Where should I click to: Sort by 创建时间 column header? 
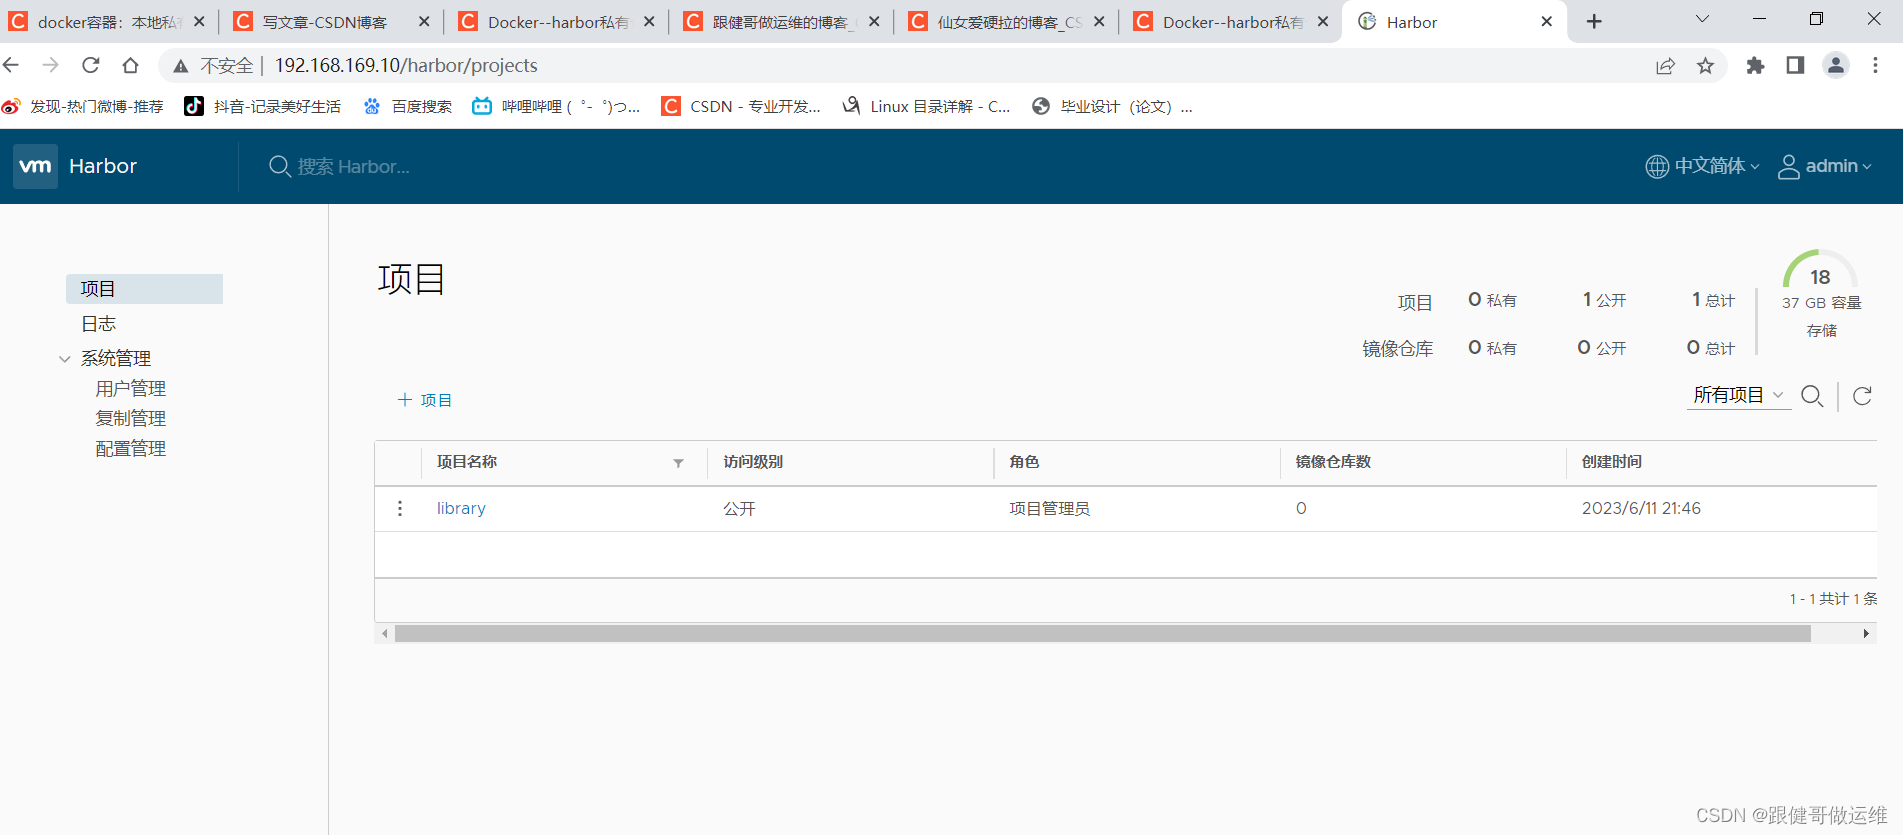1612,462
